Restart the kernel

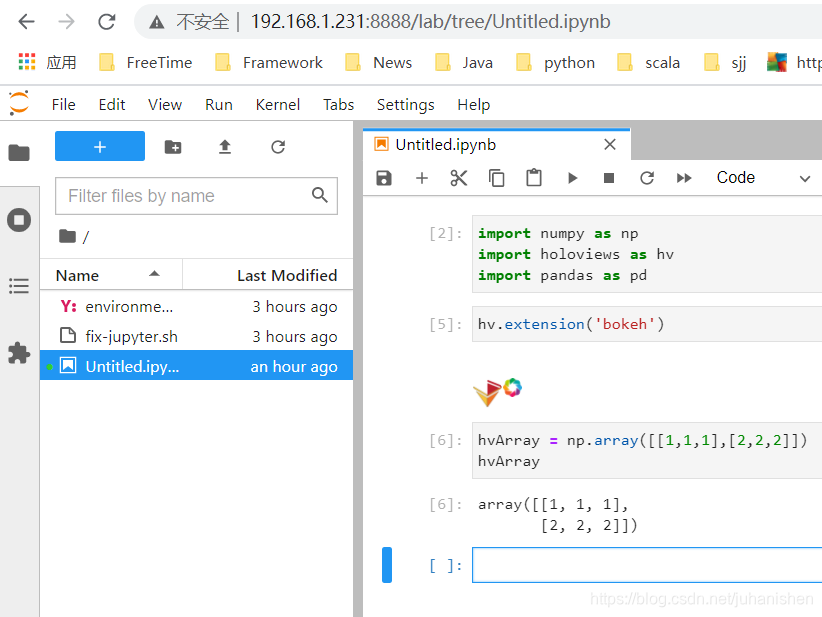(x=647, y=178)
